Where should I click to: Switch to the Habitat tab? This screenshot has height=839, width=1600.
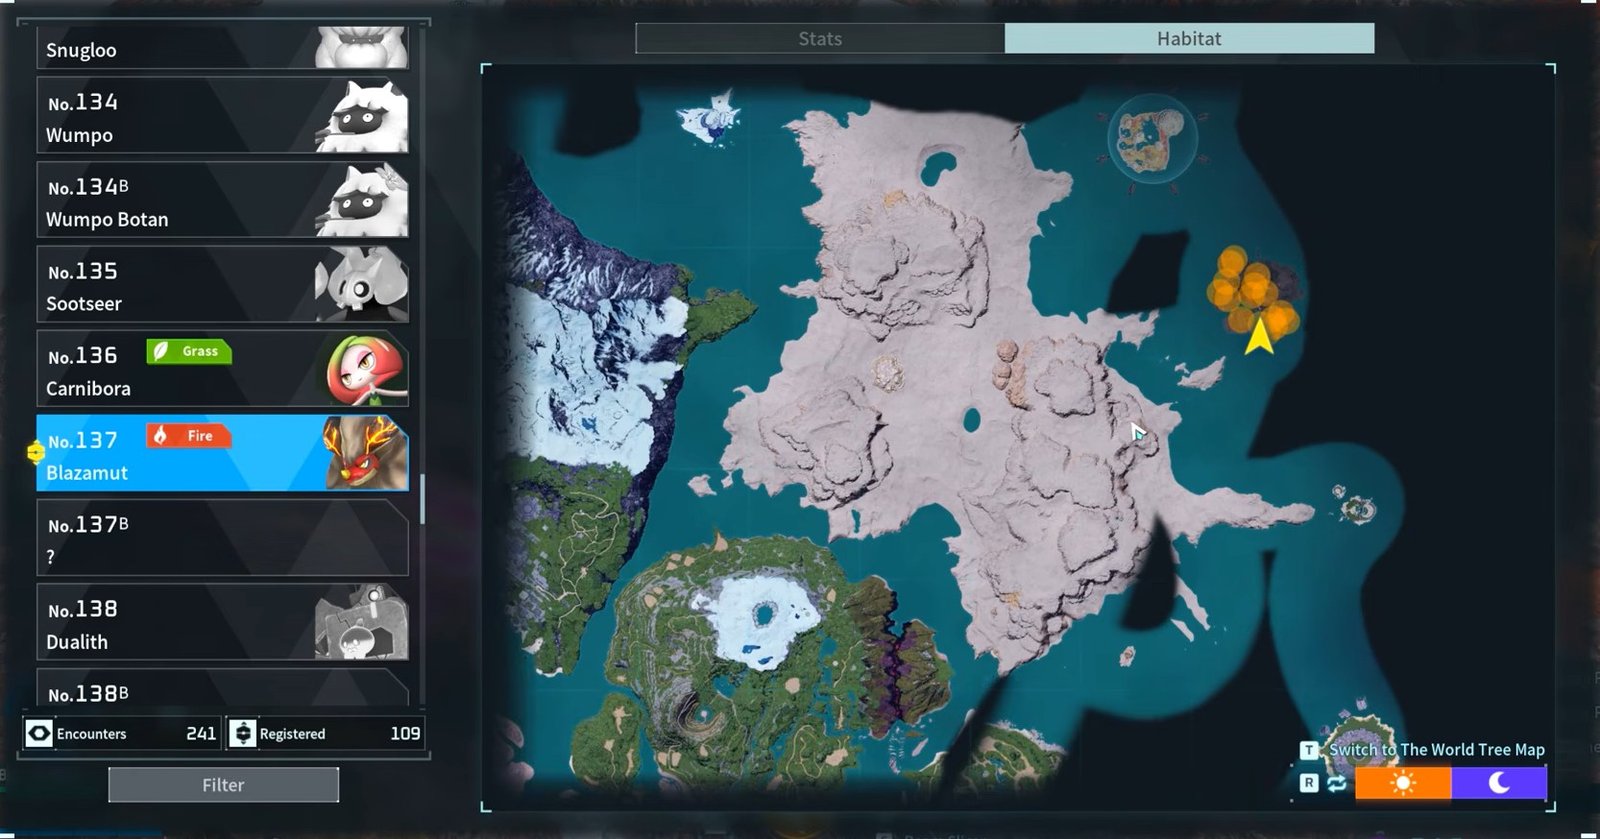coord(1189,39)
